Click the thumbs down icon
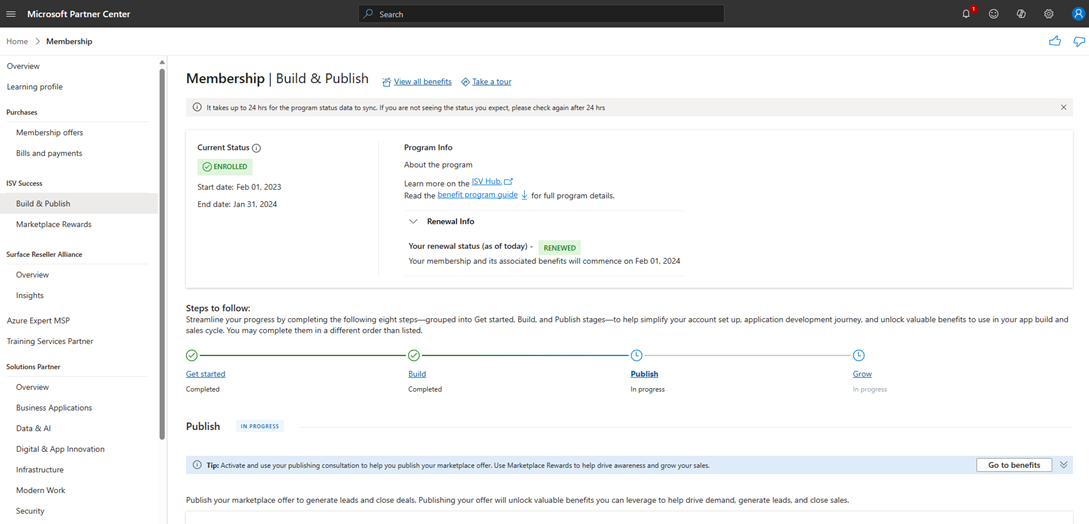Viewport: 1089px width, 524px height. pos(1079,41)
